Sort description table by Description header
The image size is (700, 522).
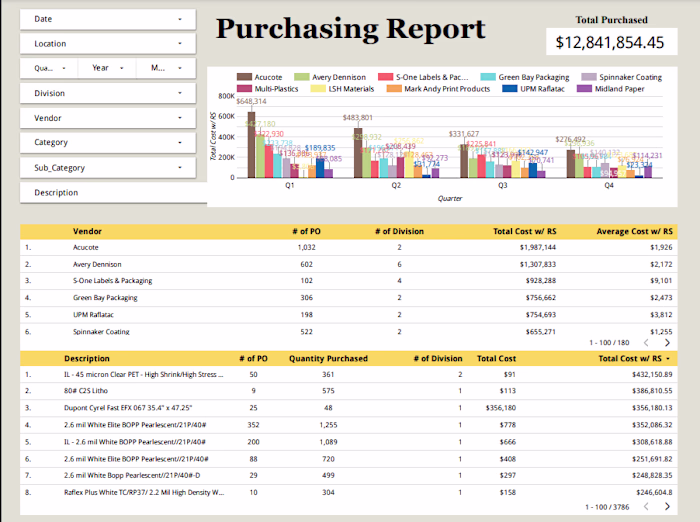(x=87, y=359)
